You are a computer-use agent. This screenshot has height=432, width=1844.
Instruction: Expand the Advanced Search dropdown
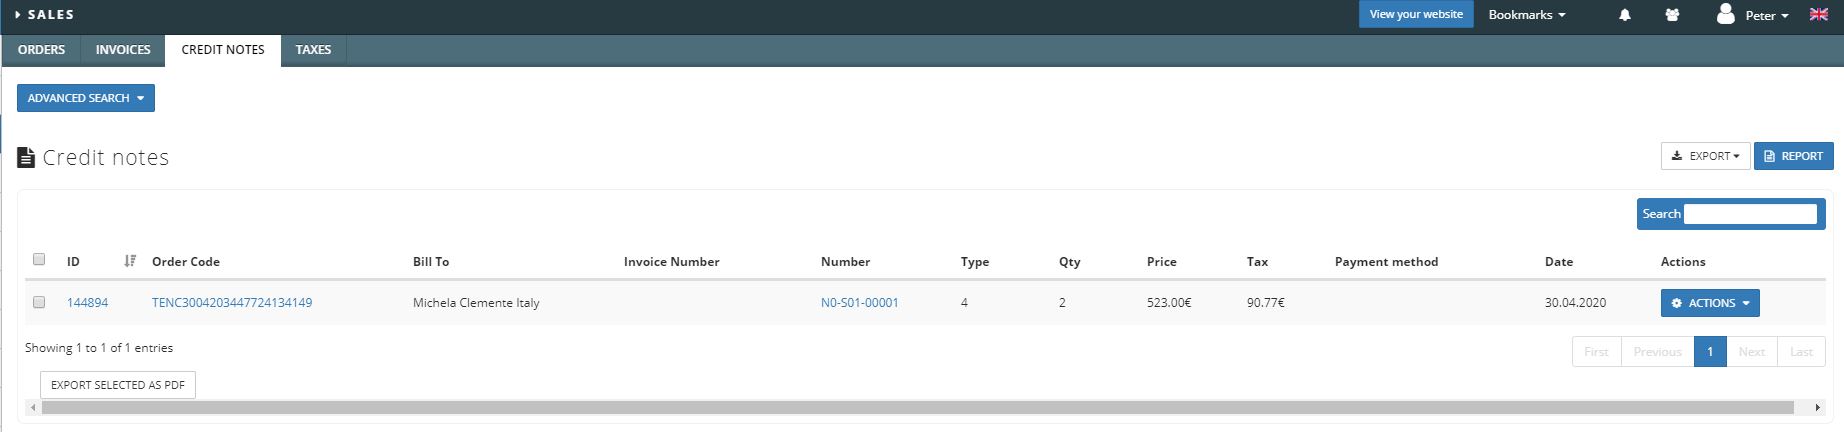point(86,98)
